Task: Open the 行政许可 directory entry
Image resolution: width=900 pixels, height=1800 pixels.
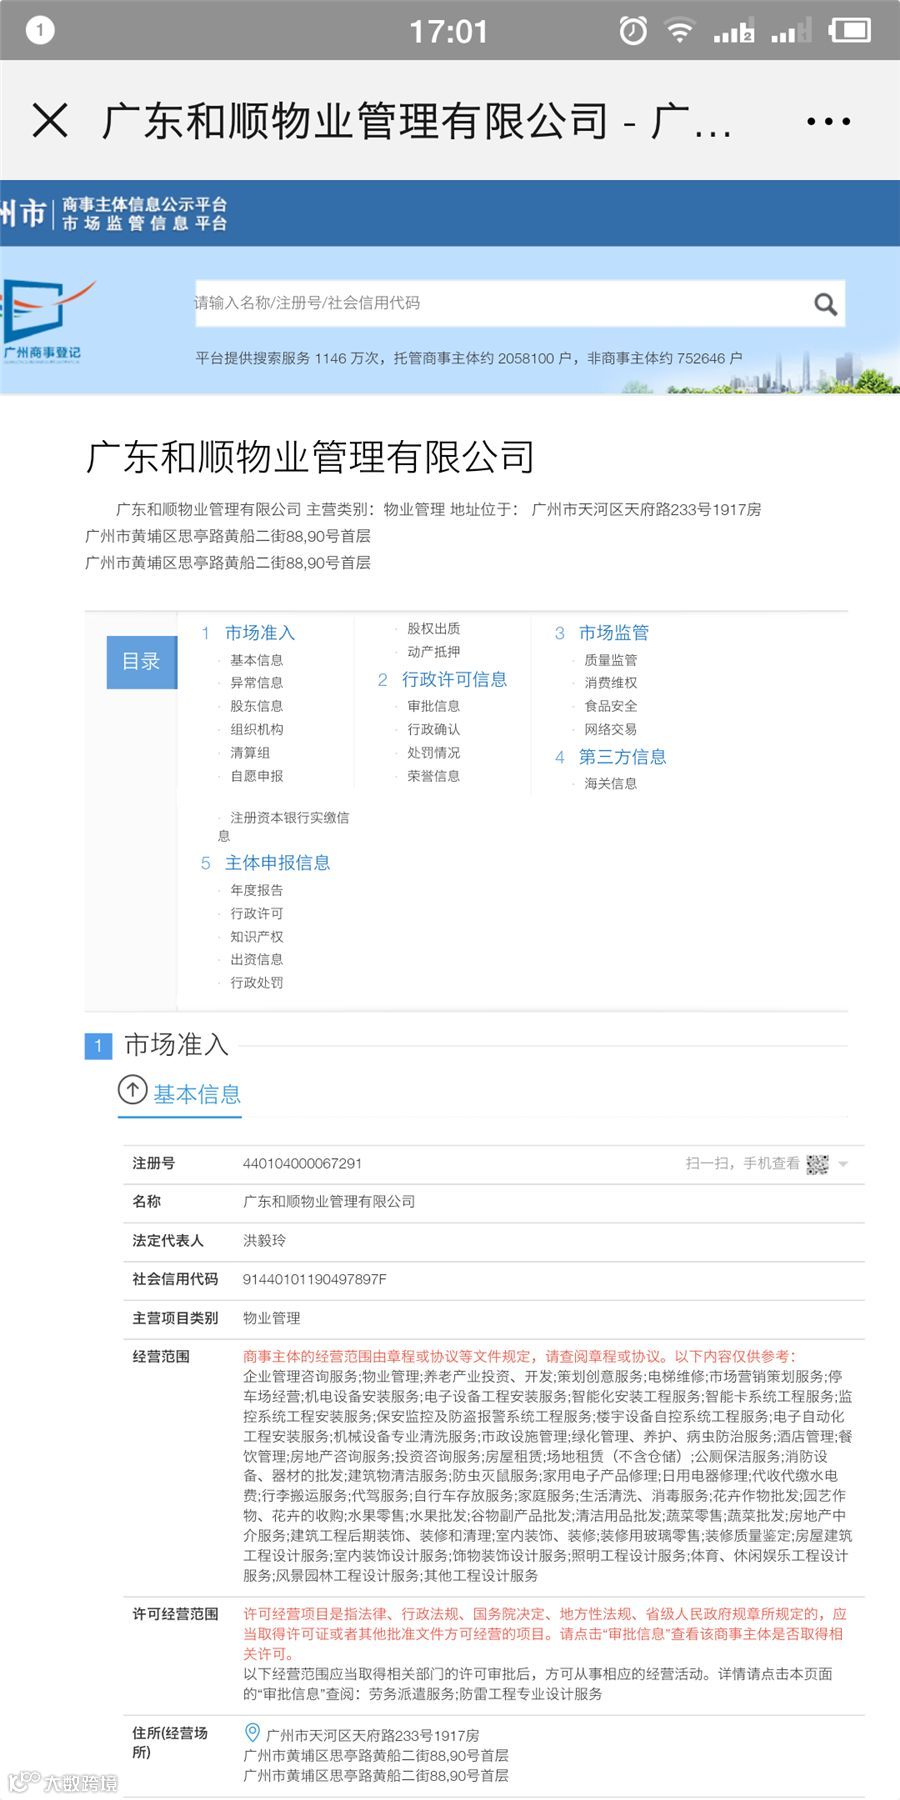Action: (257, 914)
